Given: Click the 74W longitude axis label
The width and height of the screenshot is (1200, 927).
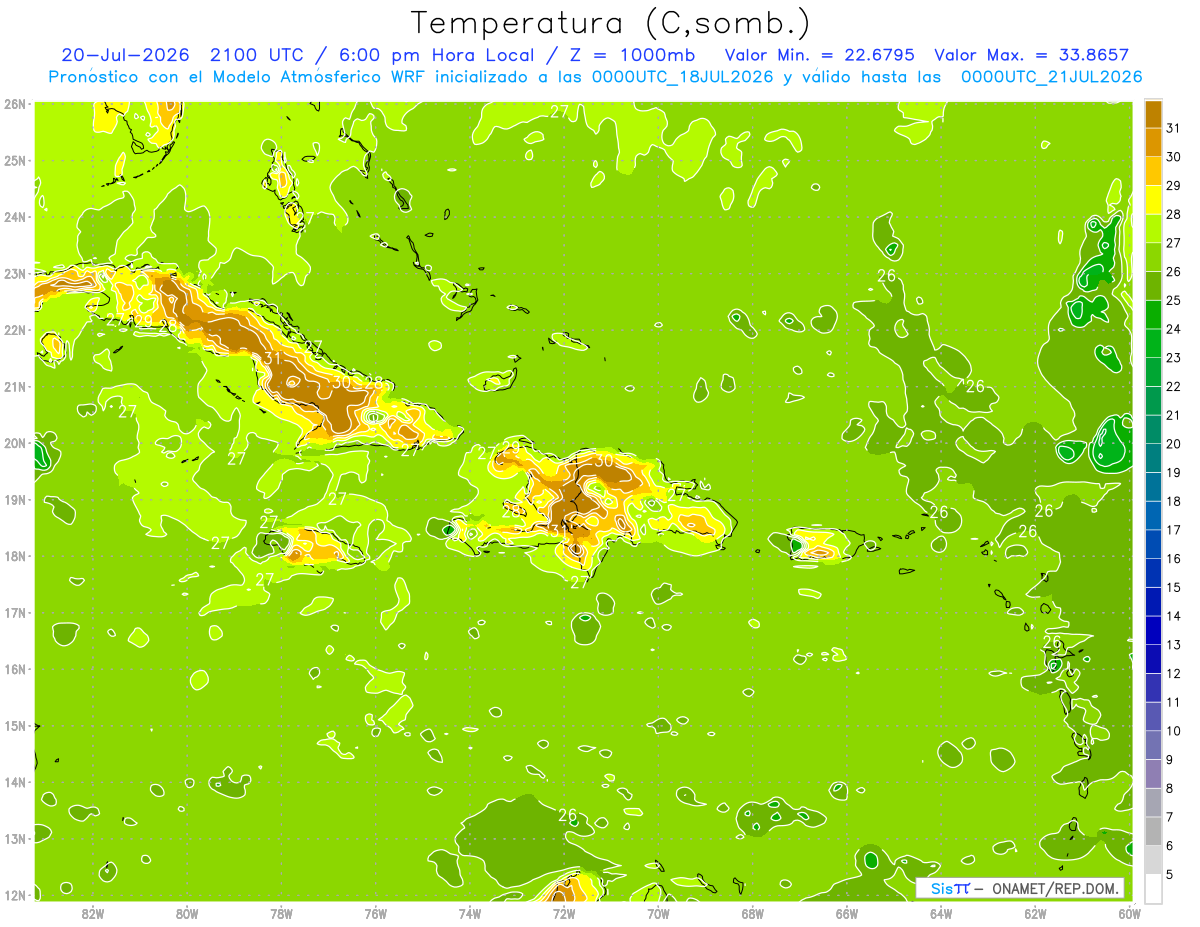Looking at the screenshot, I should (x=469, y=912).
